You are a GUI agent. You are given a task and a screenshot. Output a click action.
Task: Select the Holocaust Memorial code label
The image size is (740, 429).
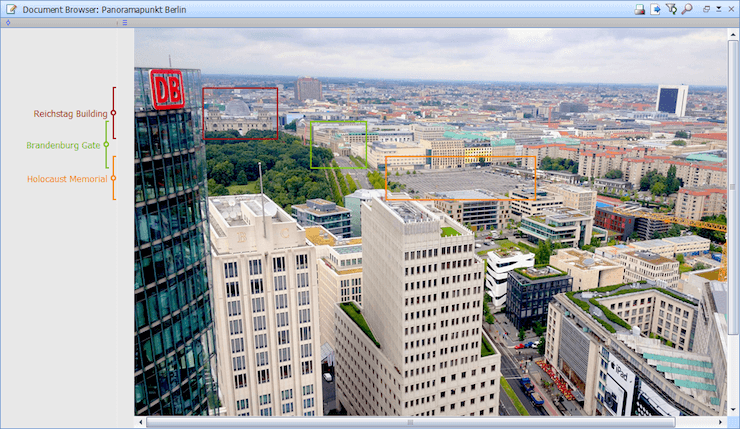(x=67, y=179)
